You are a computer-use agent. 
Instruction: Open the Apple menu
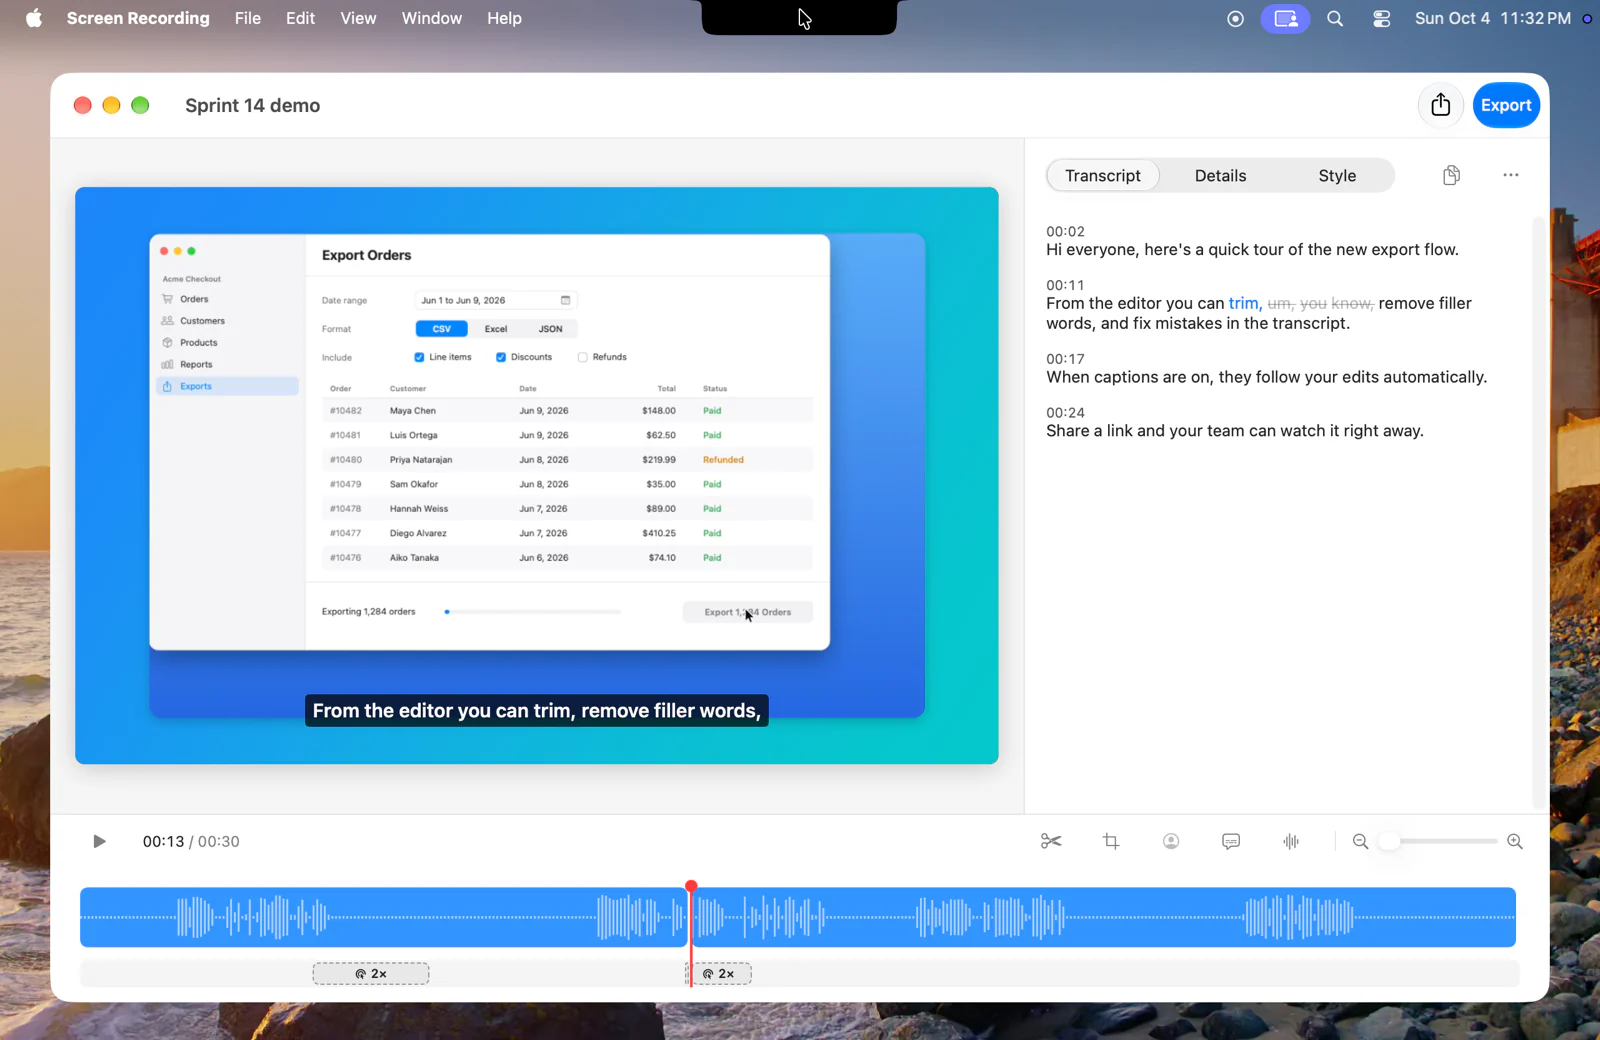coord(33,18)
